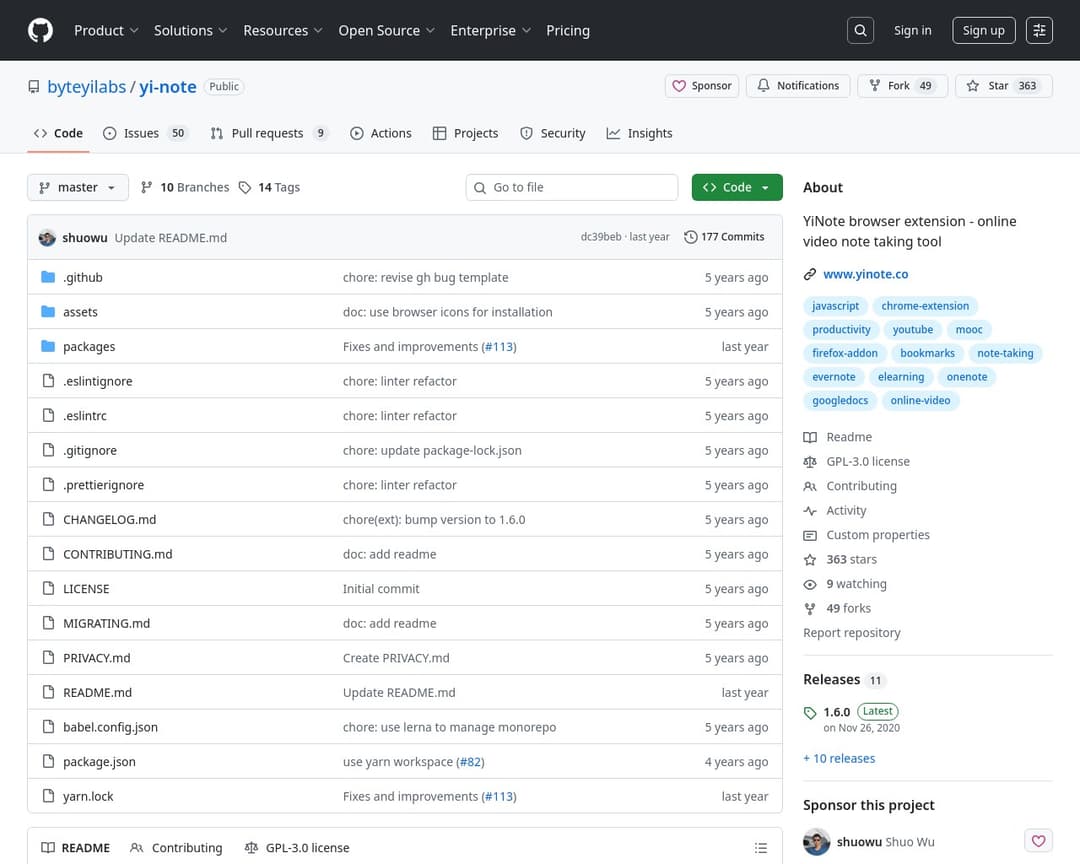Click shuowu's avatar in latest commit
1080x864 pixels.
(x=47, y=238)
